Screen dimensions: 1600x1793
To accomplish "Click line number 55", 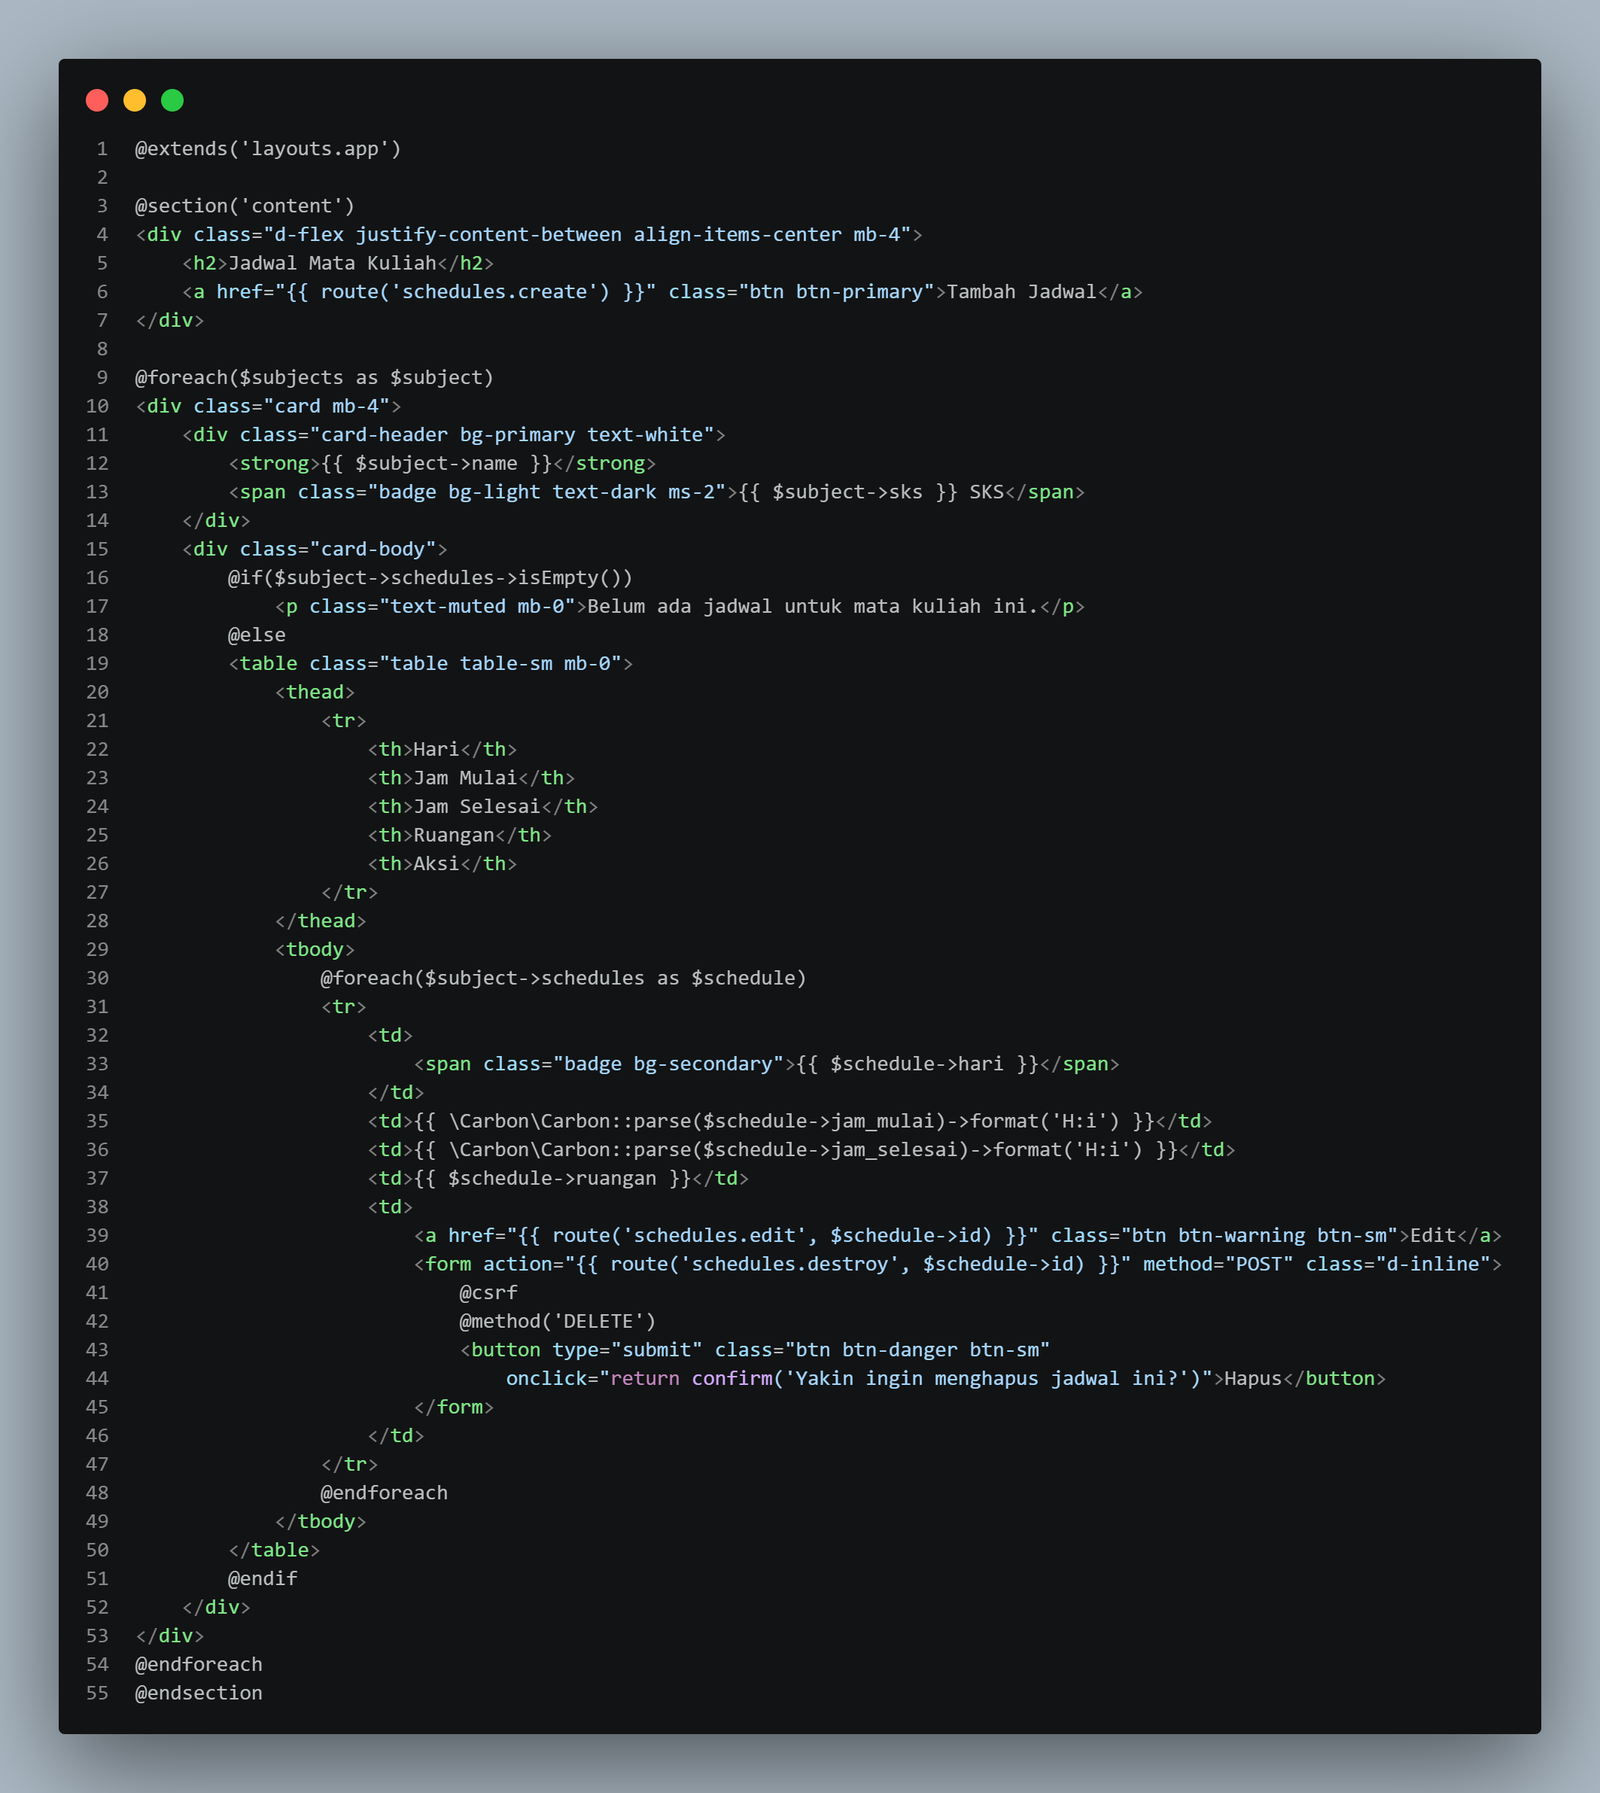I will (97, 1694).
